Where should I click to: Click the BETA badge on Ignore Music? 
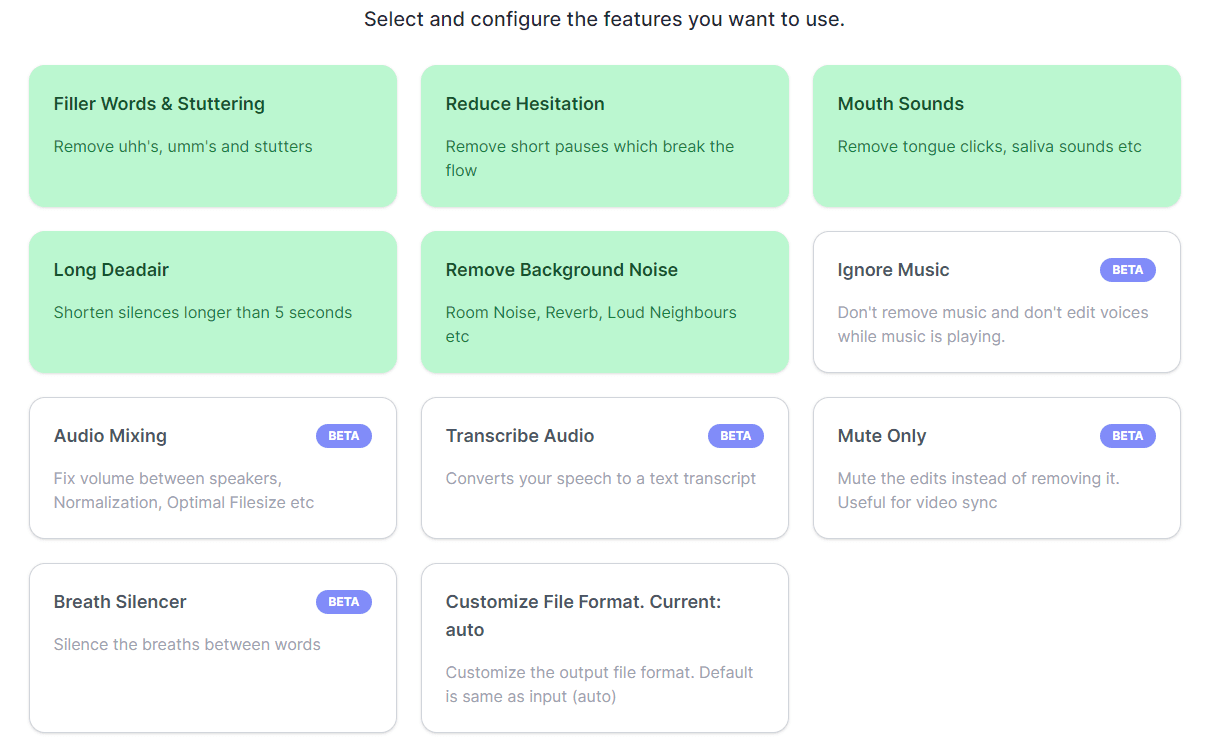point(1127,270)
